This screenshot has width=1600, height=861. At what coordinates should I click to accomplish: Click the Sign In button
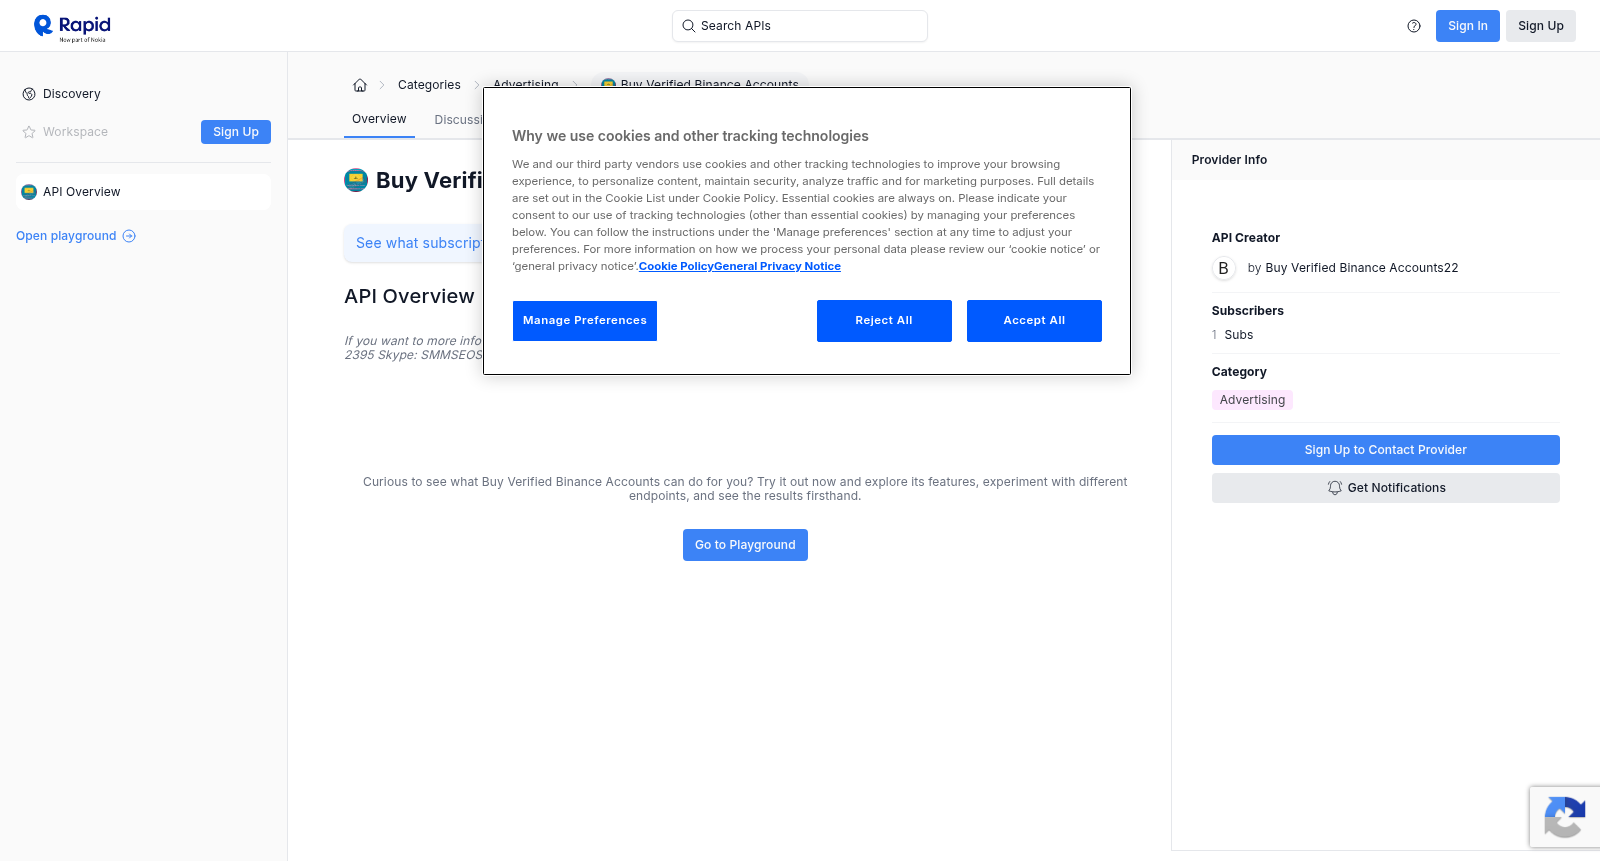pos(1468,26)
